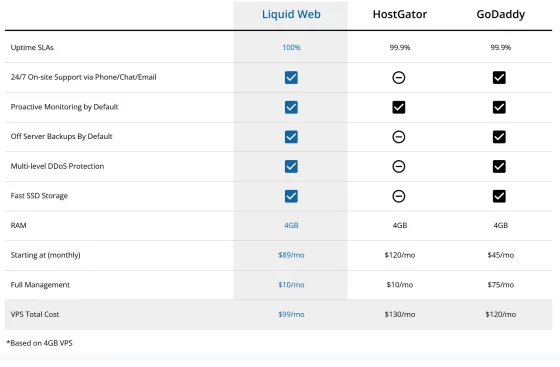Click Liquid Web's 4GB RAM value
Screen dimensions: 560x367
pyautogui.click(x=291, y=225)
